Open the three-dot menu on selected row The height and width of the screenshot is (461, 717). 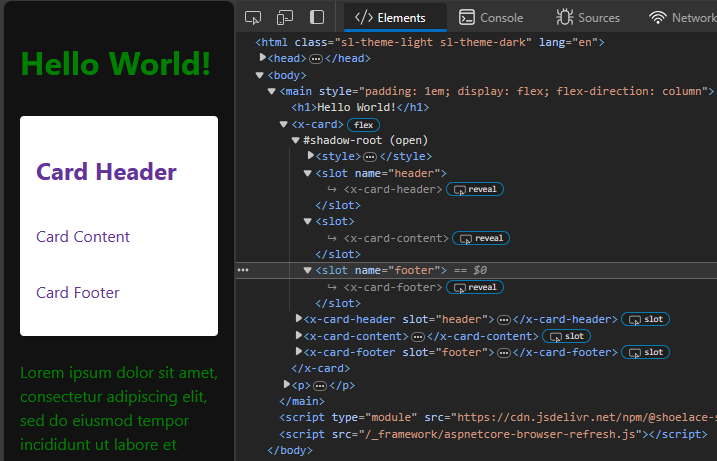pos(243,270)
